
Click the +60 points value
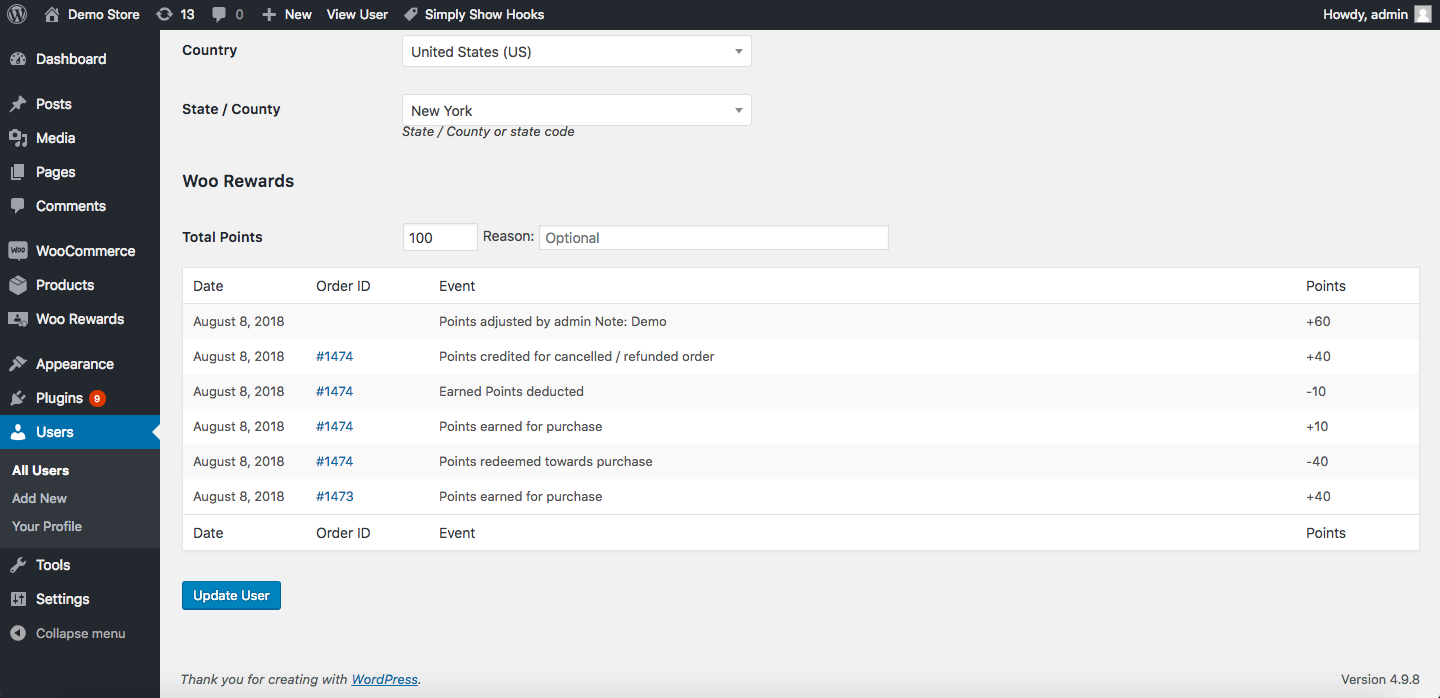point(1319,321)
